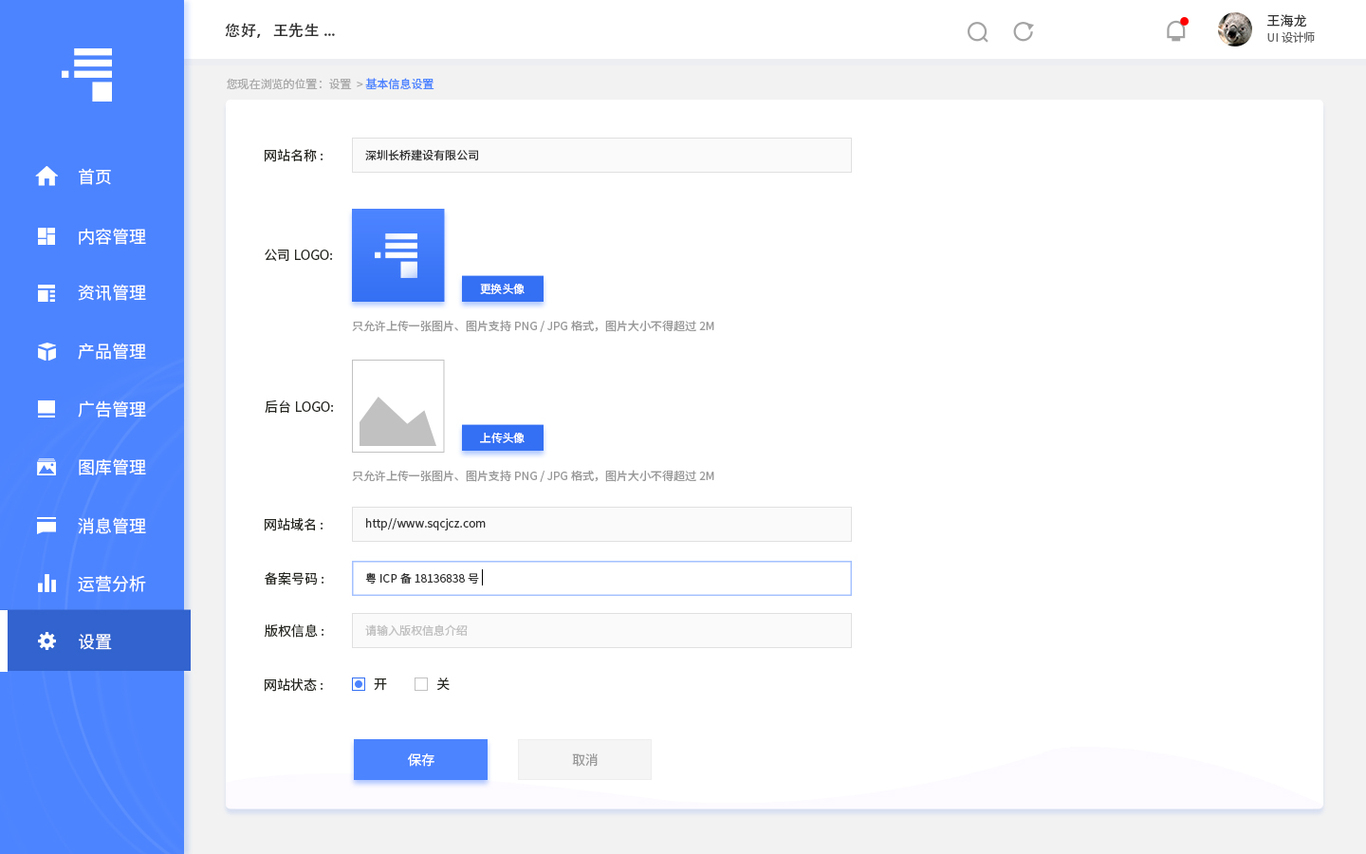Select the 开 website status option
This screenshot has height=854, width=1366.
[x=359, y=684]
